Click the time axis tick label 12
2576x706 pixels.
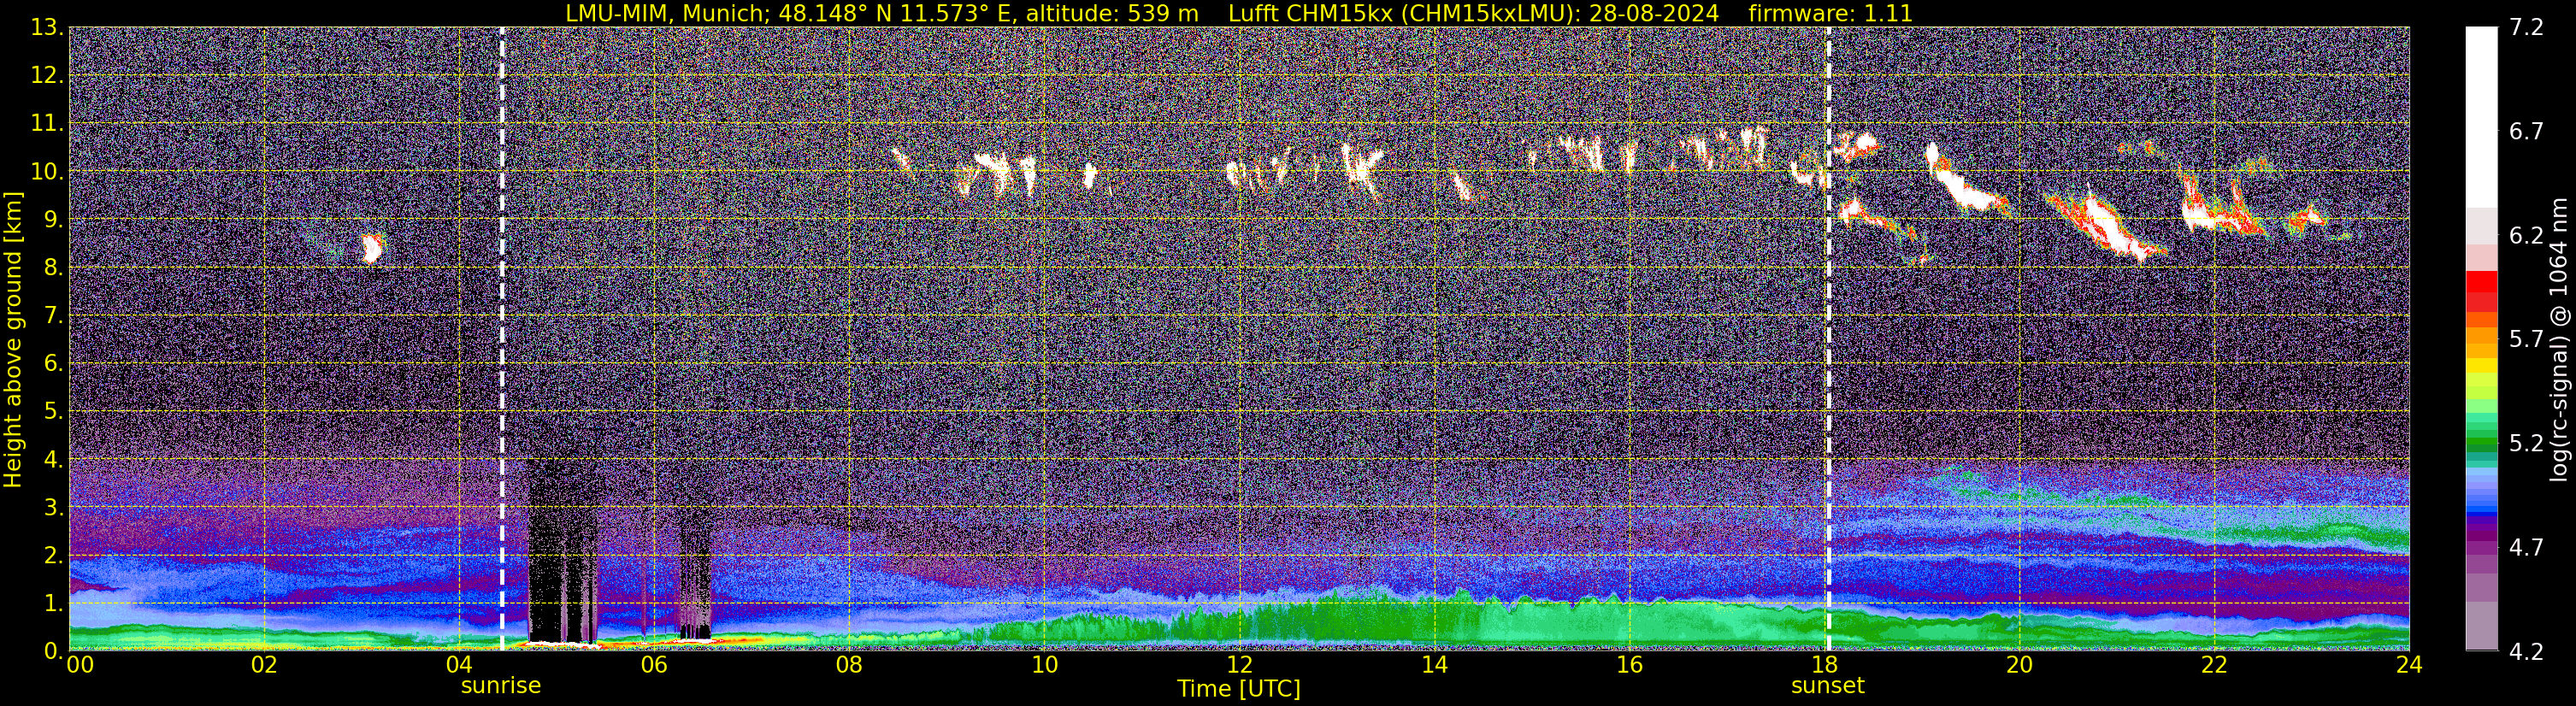1239,665
